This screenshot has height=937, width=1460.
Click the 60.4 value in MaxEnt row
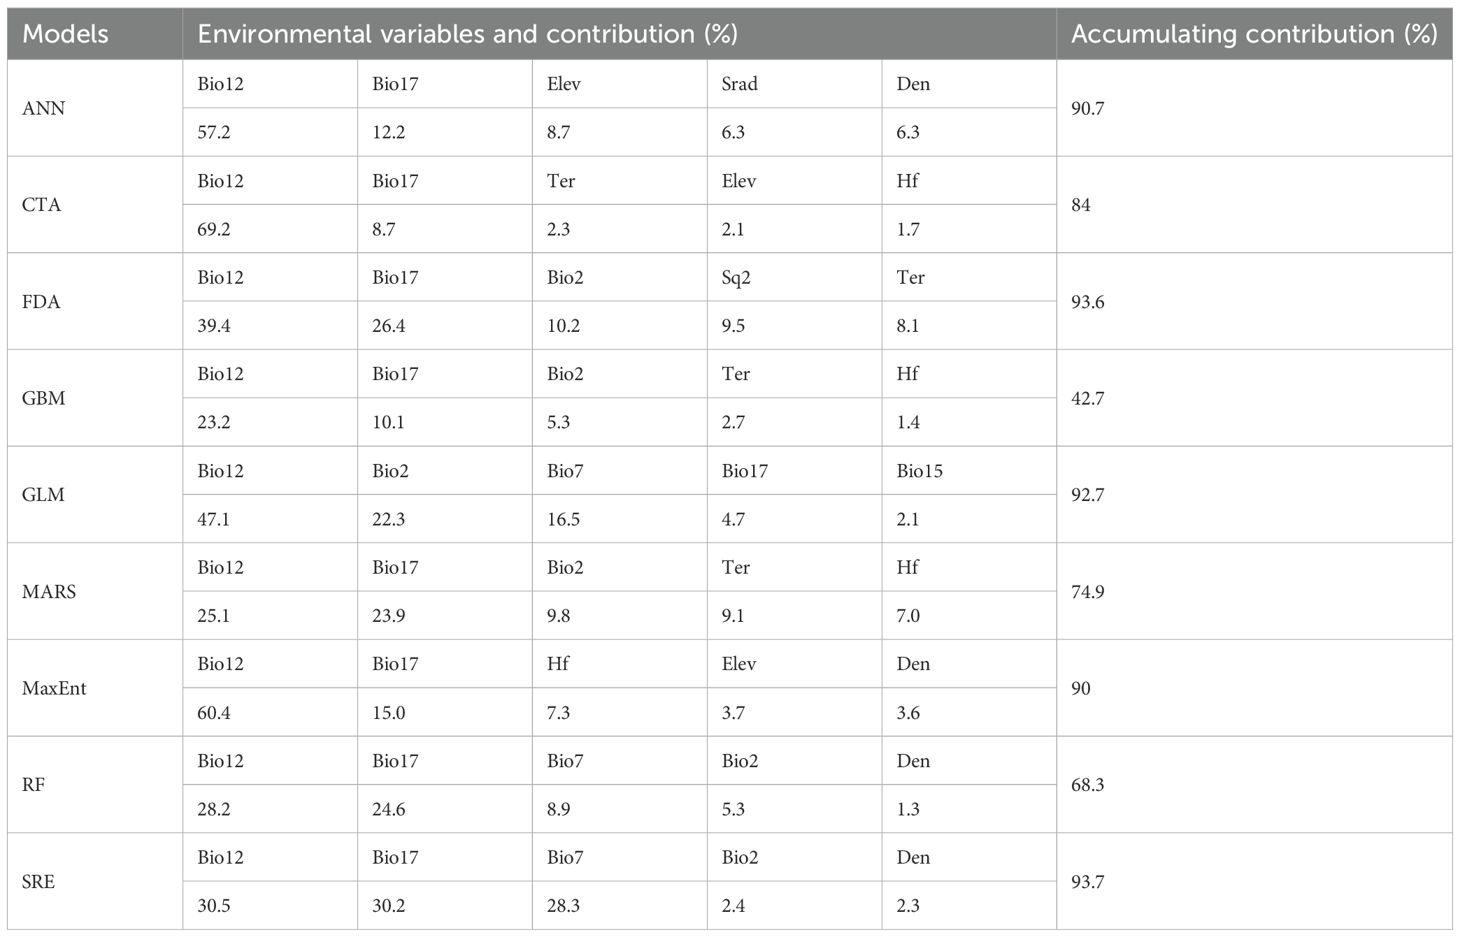point(214,712)
